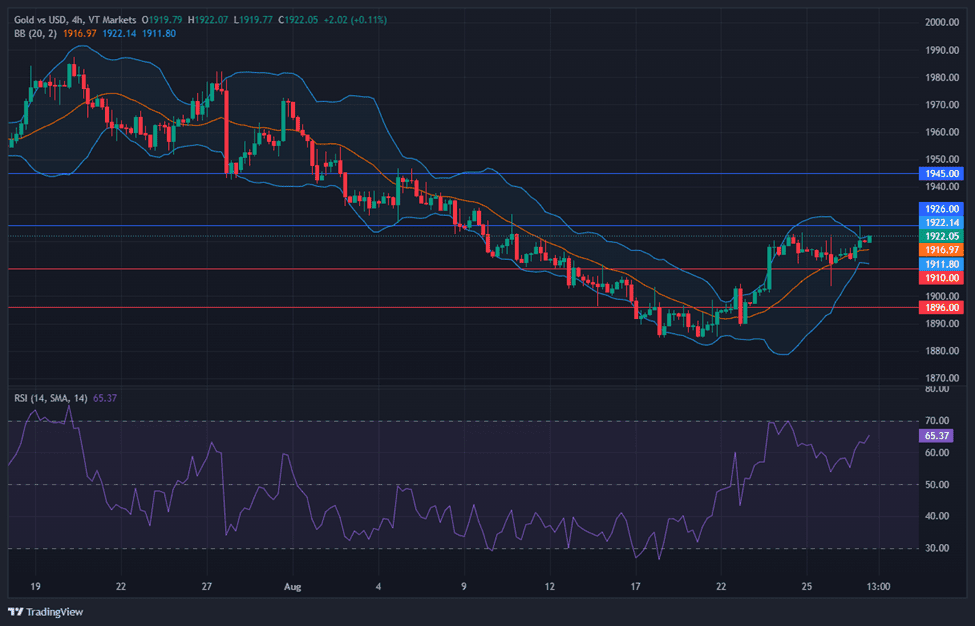Click the red 1910.00 price label
The image size is (975, 626).
click(941, 277)
